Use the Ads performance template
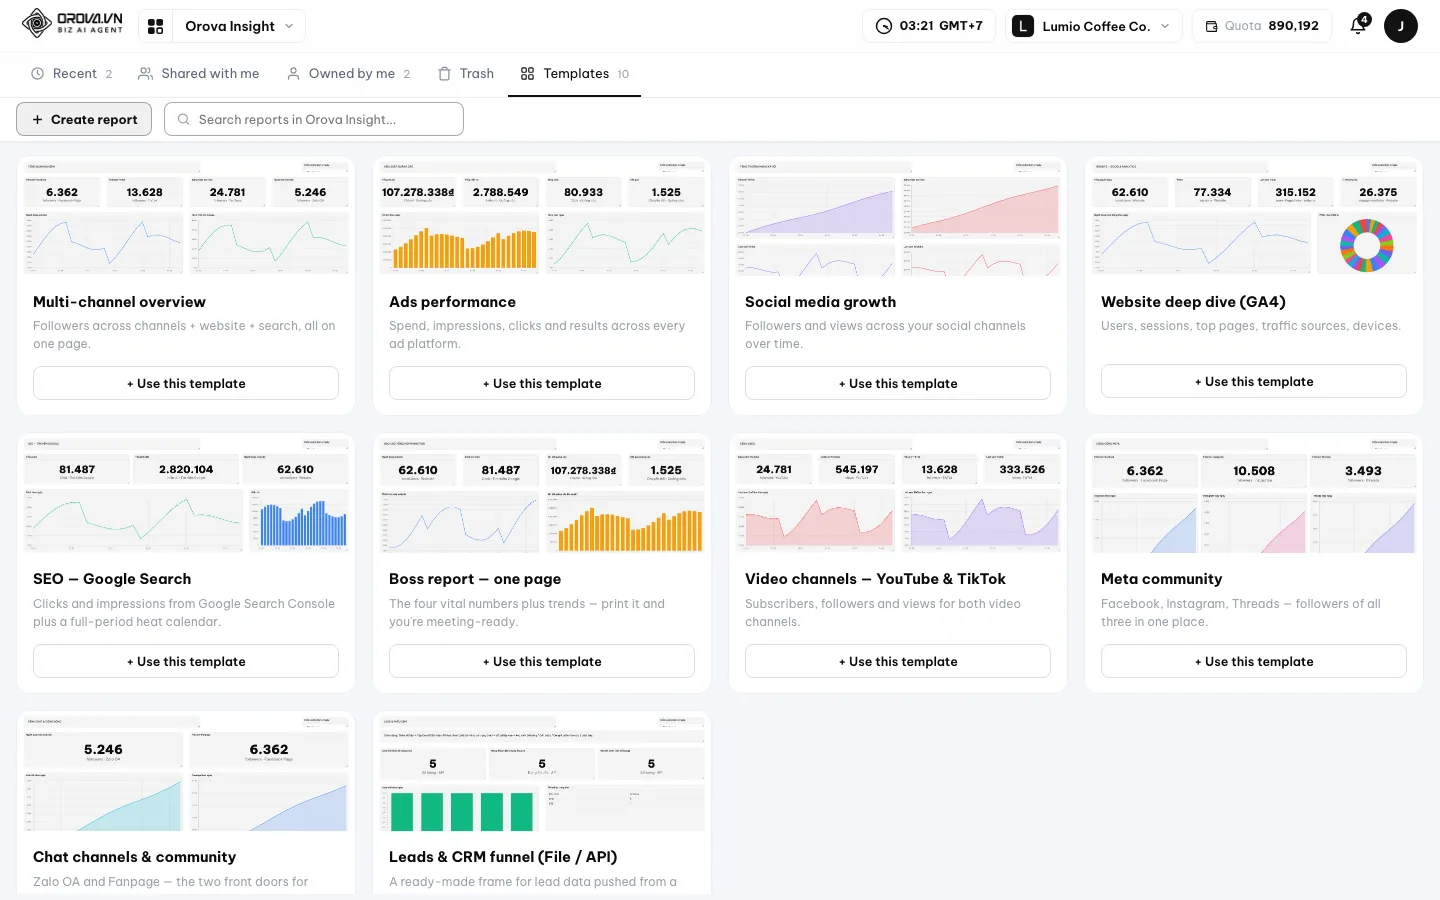 pos(542,383)
